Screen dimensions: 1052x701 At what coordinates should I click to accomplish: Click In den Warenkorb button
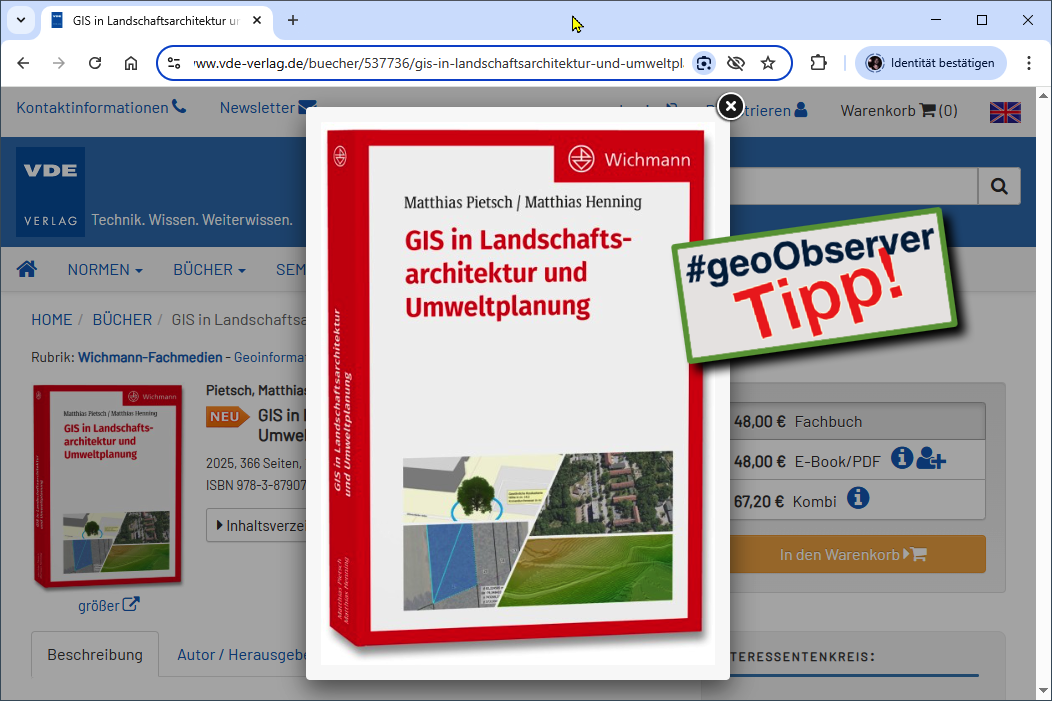tap(857, 554)
